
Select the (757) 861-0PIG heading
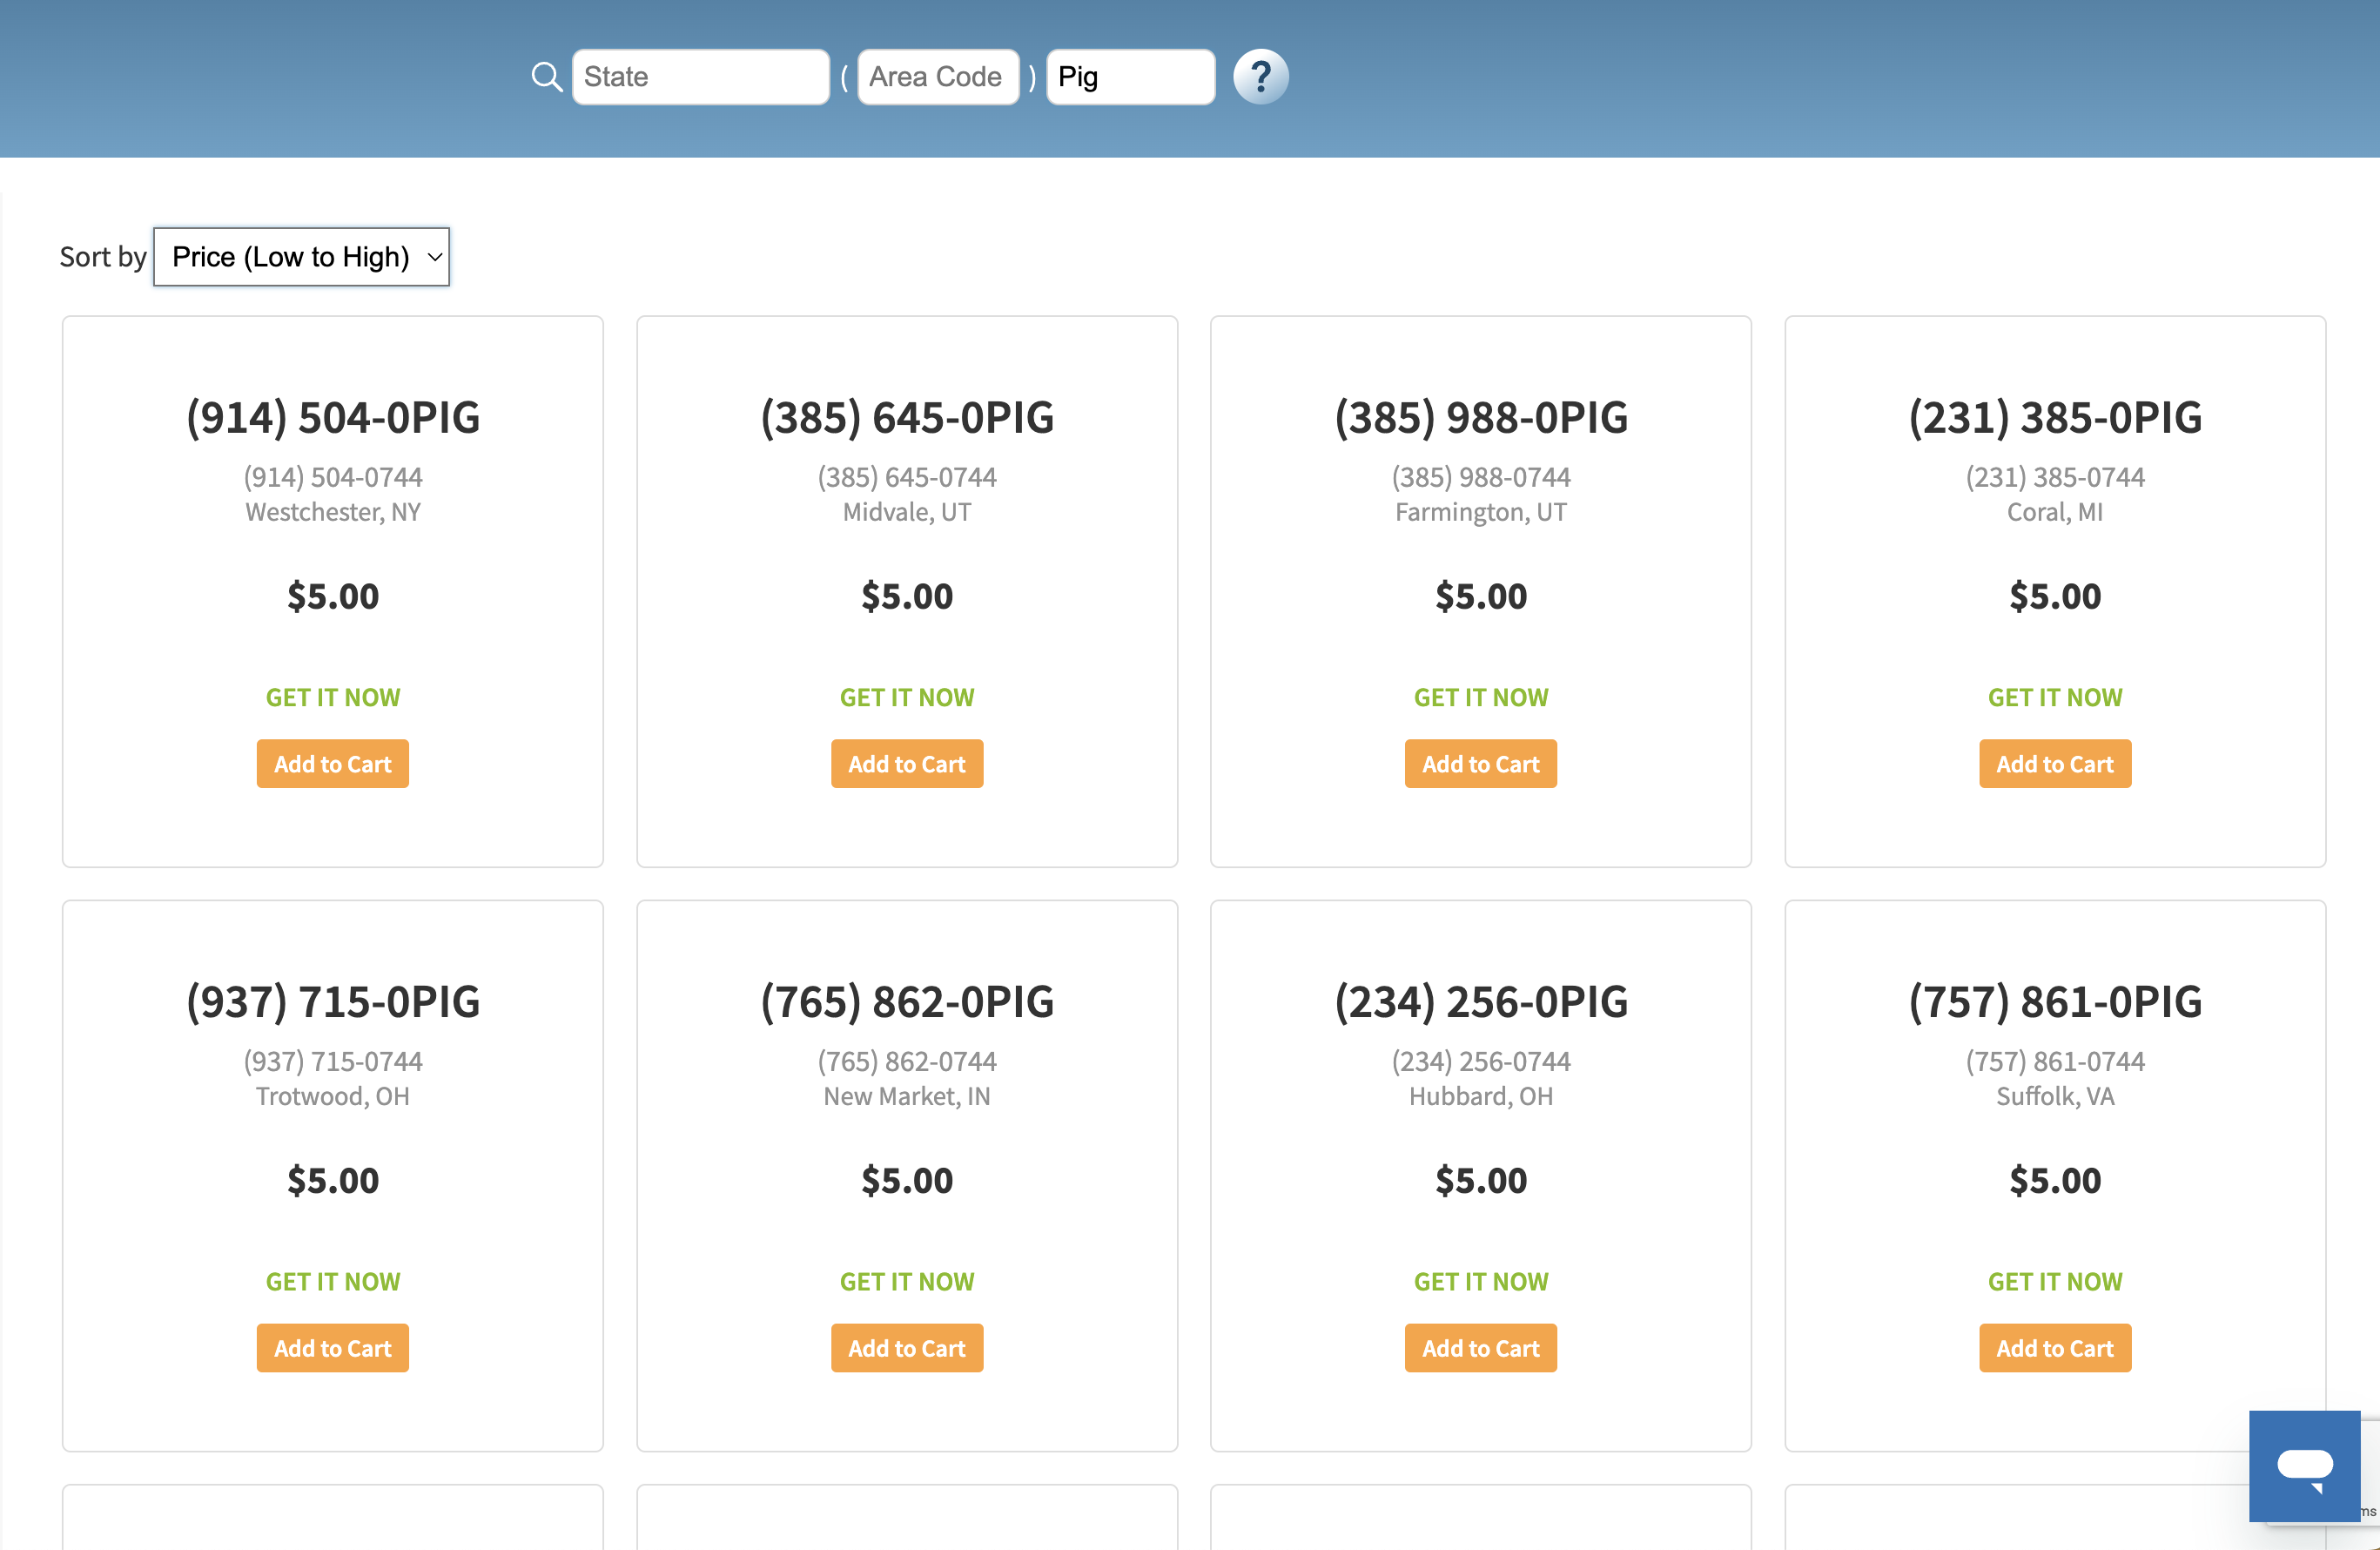[x=2055, y=1001]
